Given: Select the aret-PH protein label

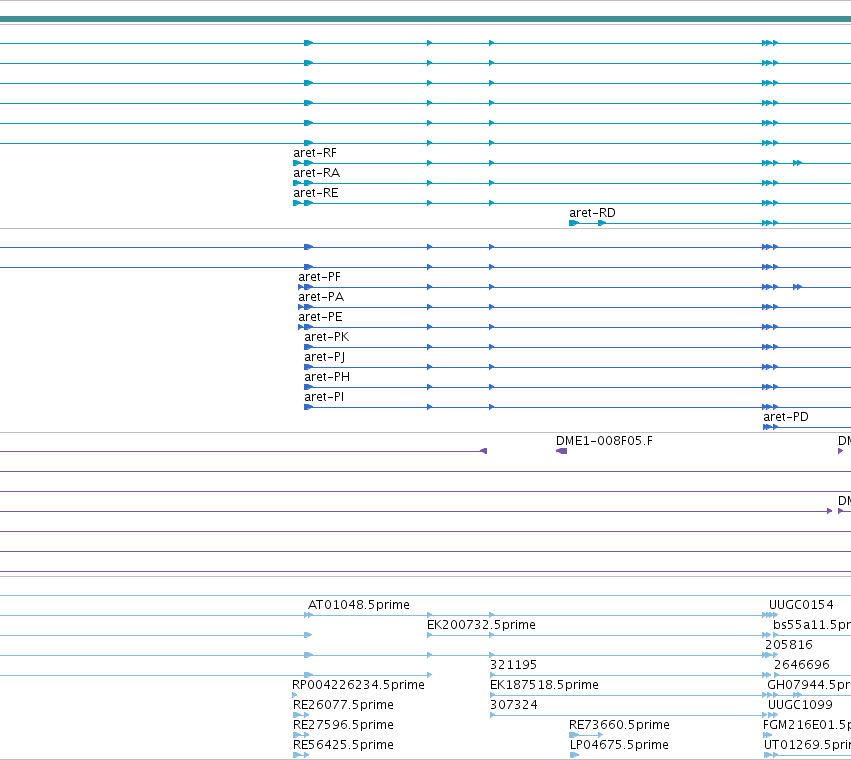Looking at the screenshot, I should click(x=327, y=378).
